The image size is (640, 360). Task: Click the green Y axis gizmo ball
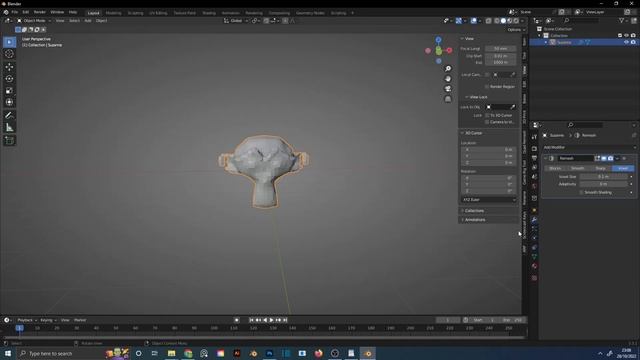[438, 51]
